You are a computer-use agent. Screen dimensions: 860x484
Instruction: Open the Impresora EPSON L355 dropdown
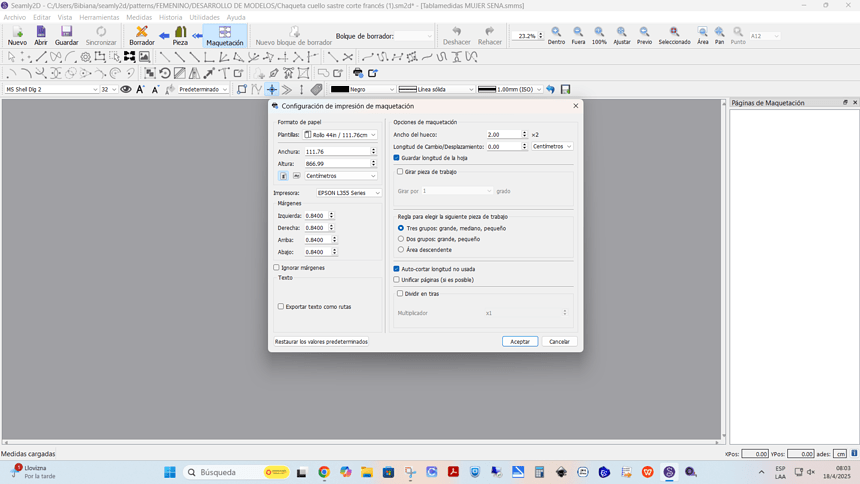coord(349,193)
